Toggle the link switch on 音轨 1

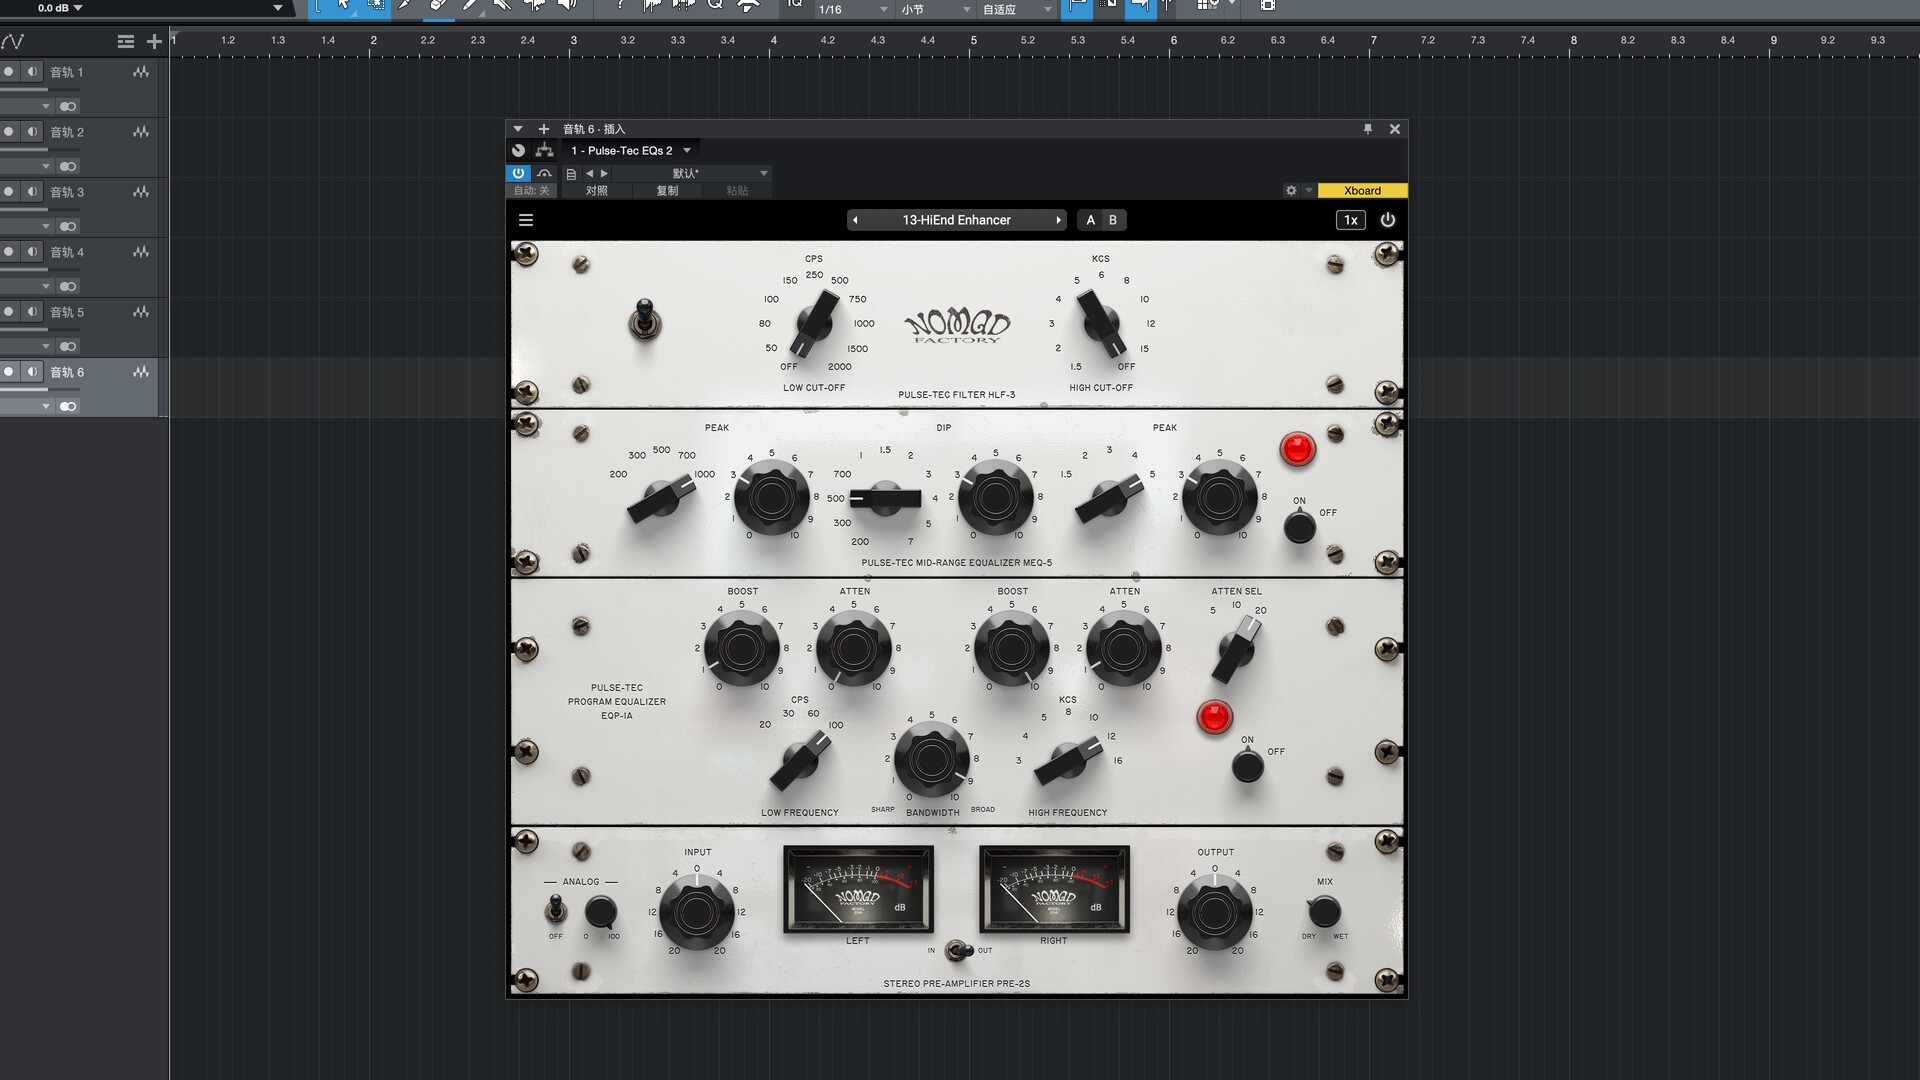click(x=67, y=106)
